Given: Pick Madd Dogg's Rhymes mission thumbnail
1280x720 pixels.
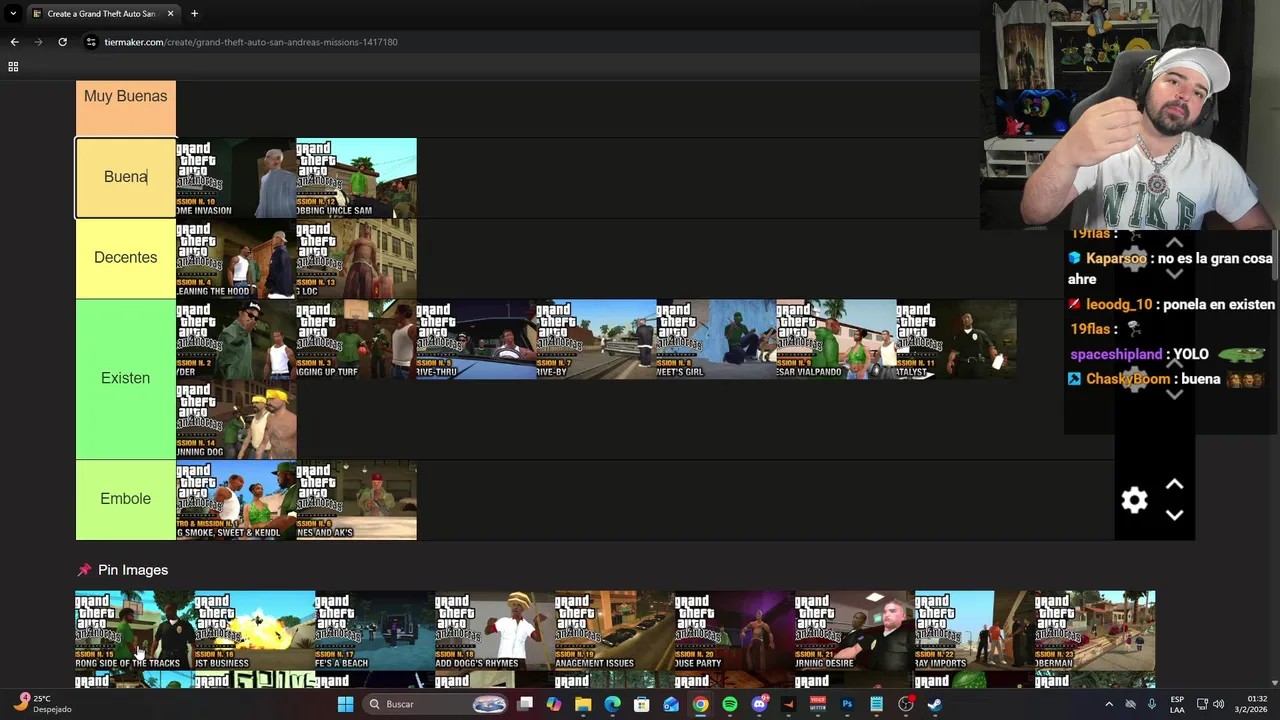Looking at the screenshot, I should point(495,630).
